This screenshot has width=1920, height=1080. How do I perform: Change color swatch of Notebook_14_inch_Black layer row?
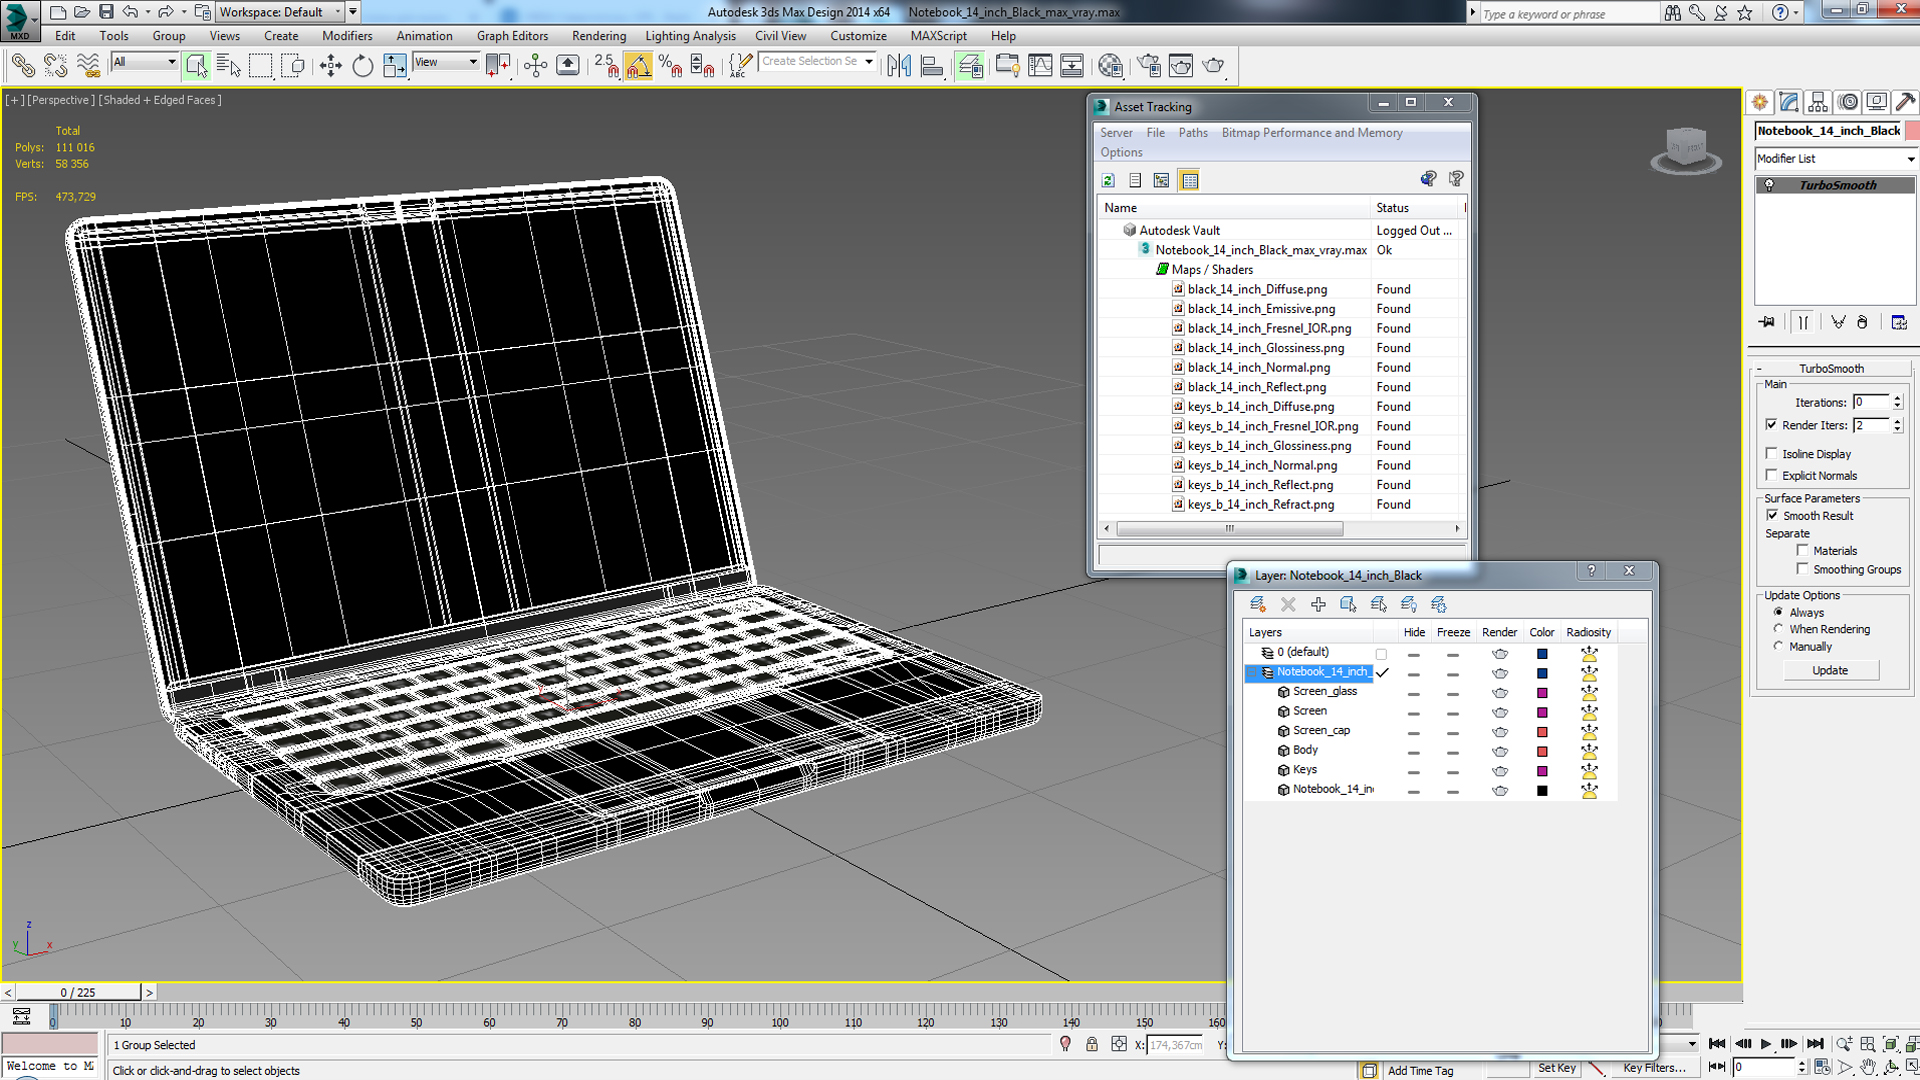[1542, 673]
